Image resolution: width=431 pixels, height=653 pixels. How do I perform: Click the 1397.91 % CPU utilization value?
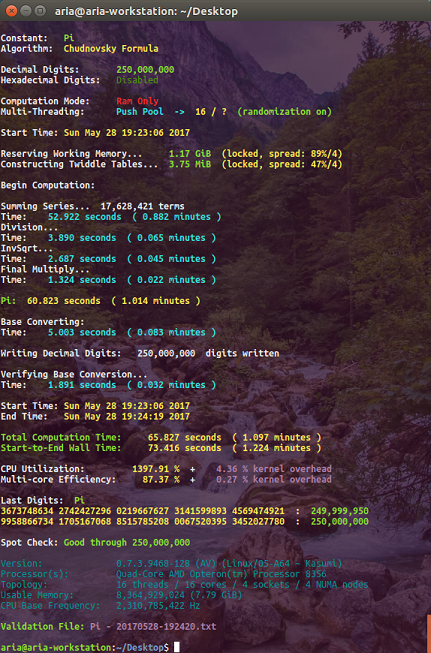pos(156,469)
